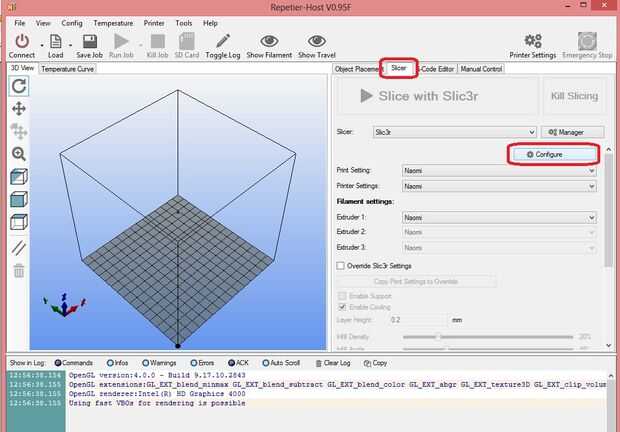
Task: Click the Slice with Slic3r button
Action: 437,96
